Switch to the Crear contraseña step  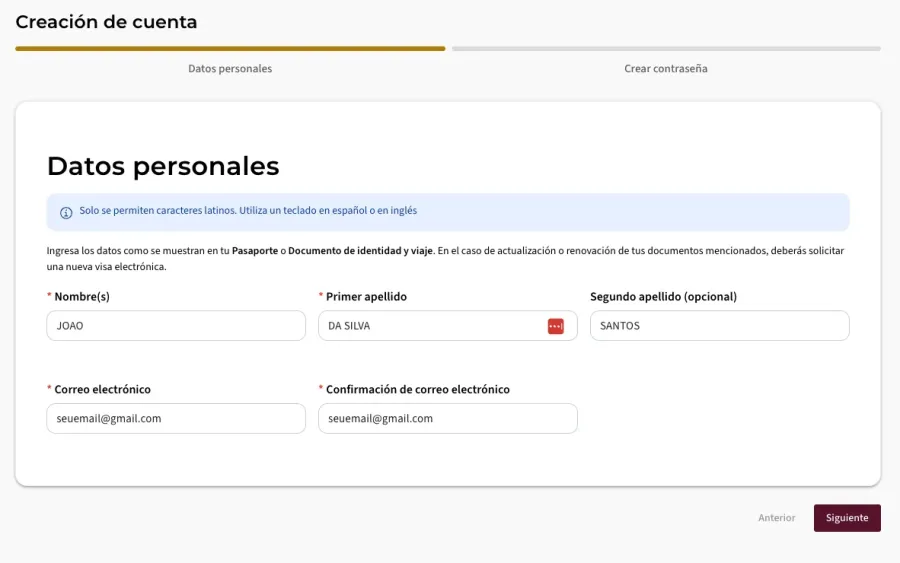coord(665,69)
